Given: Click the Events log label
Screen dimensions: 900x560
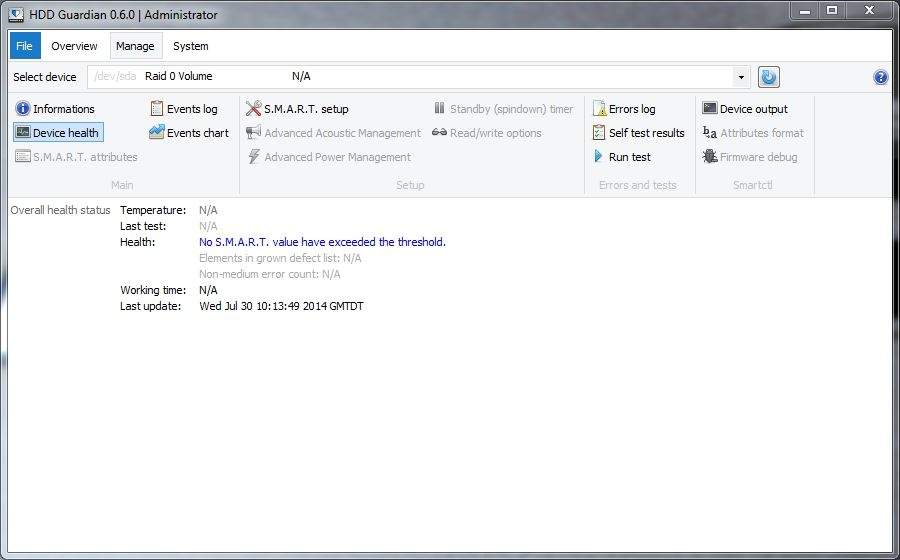Looking at the screenshot, I should coord(192,109).
